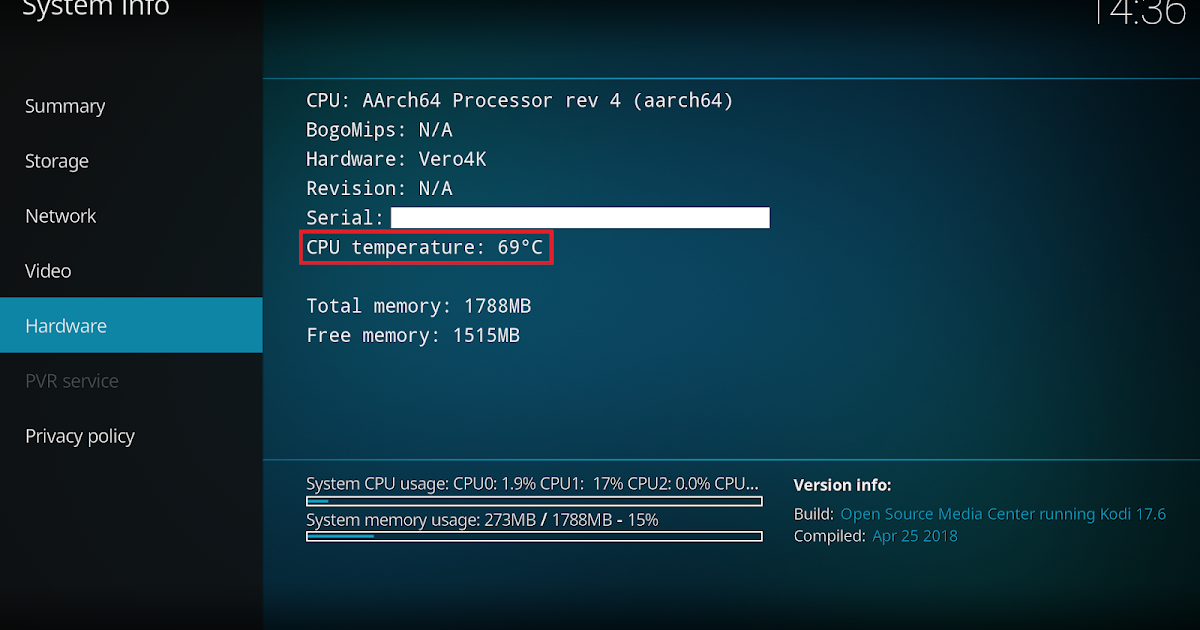Click the Version info label
This screenshot has width=1200, height=630.
pos(842,484)
